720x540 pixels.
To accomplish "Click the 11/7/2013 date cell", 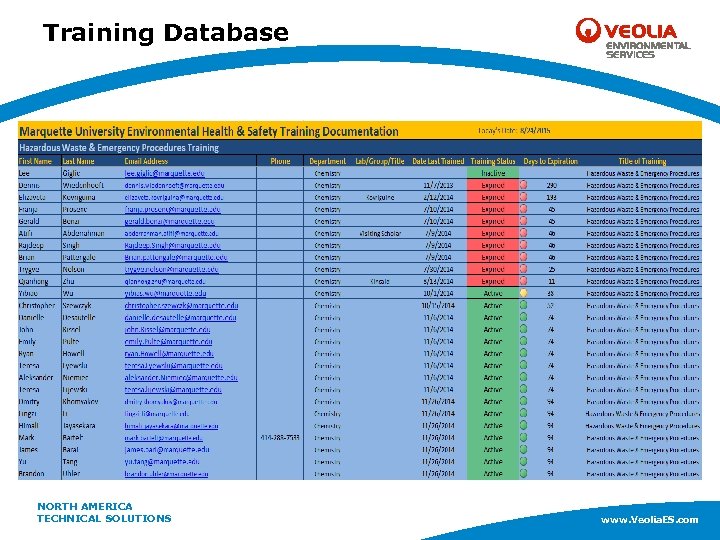I will (x=438, y=185).
